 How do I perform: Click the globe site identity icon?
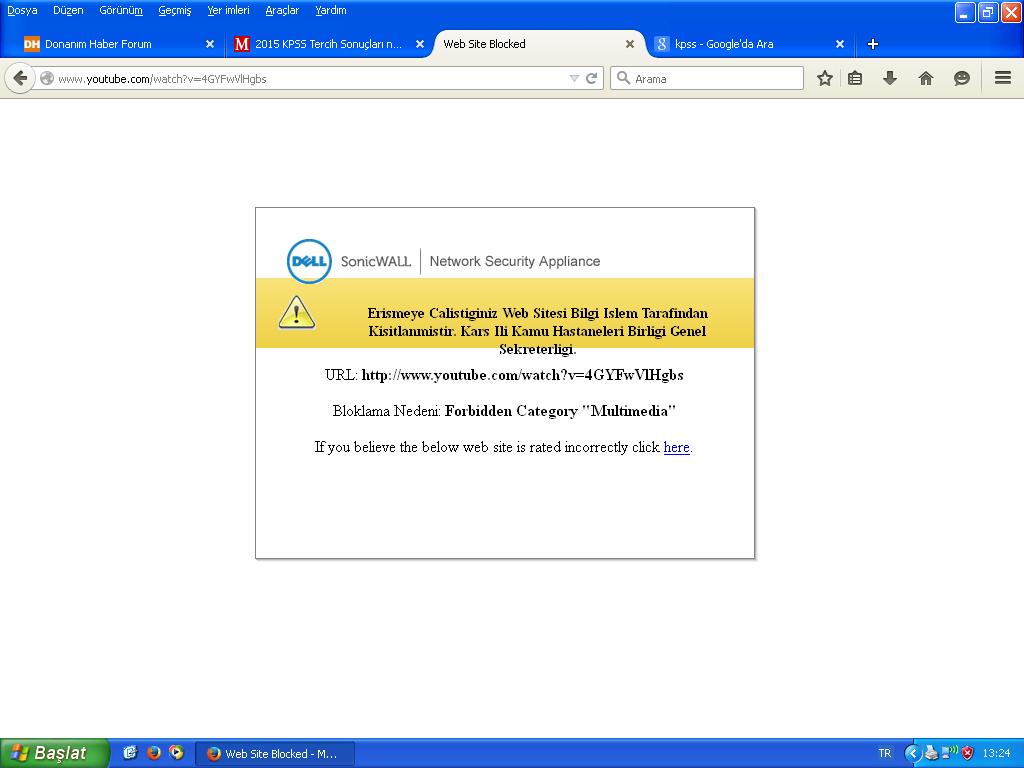(x=47, y=79)
